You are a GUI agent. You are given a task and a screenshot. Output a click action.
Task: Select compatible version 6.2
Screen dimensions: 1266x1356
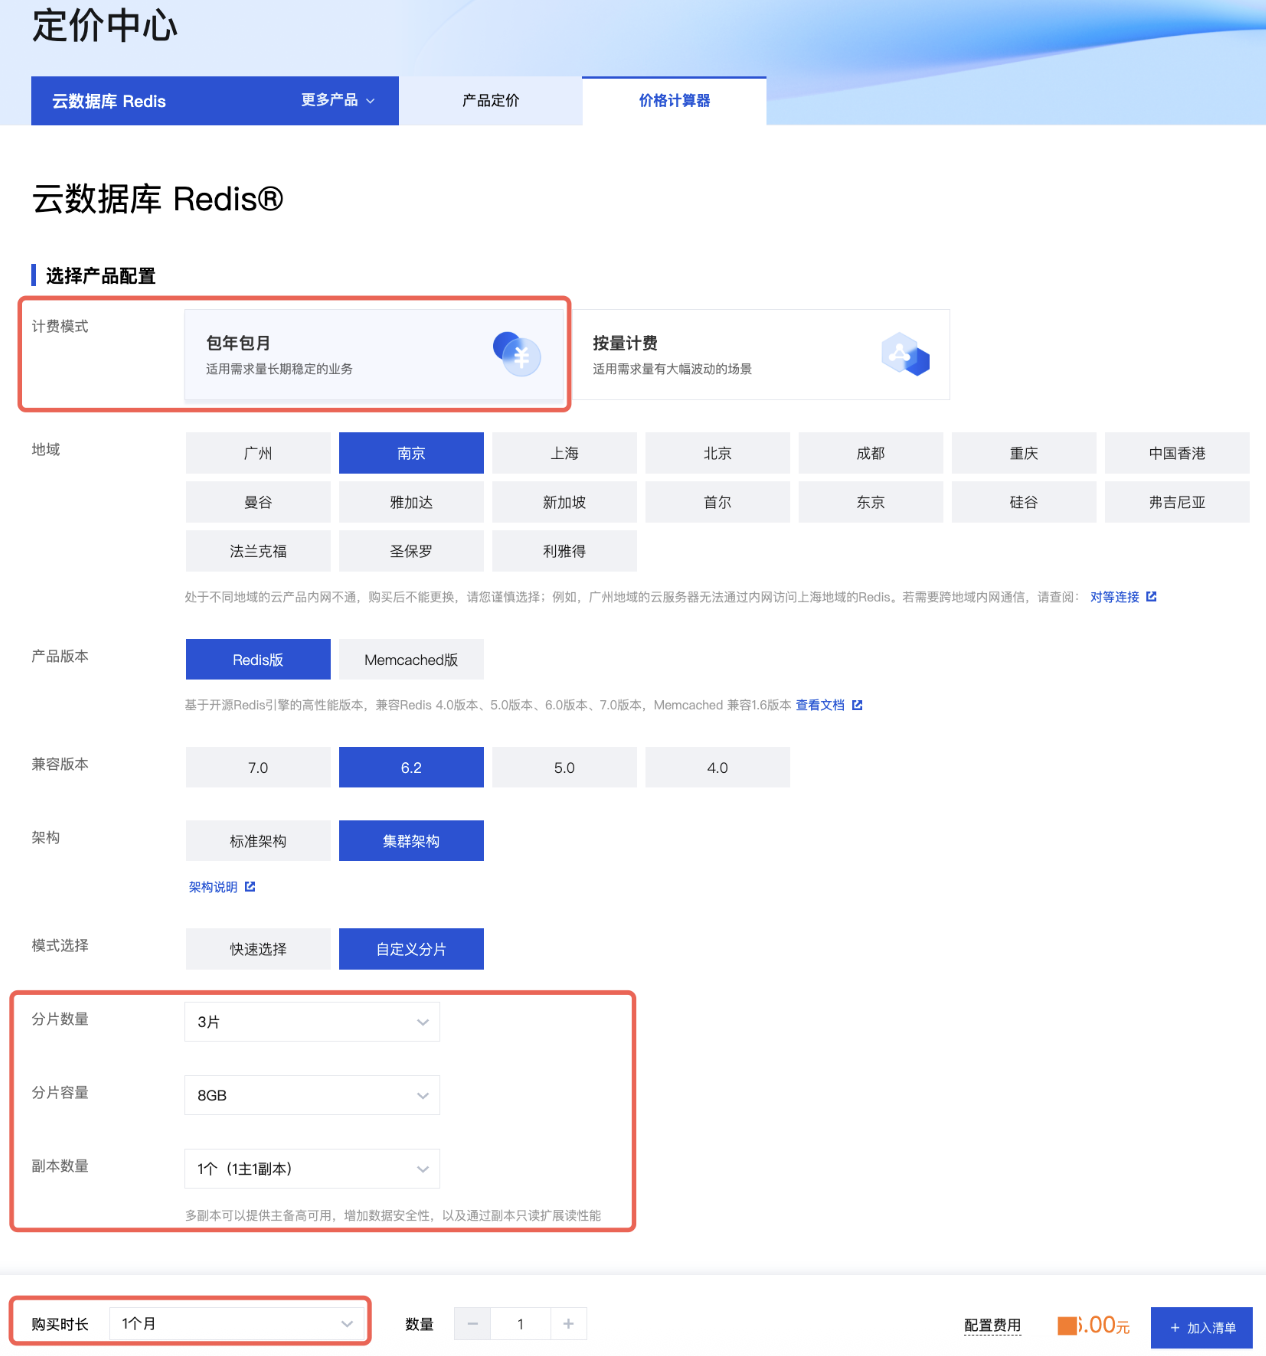pyautogui.click(x=411, y=768)
